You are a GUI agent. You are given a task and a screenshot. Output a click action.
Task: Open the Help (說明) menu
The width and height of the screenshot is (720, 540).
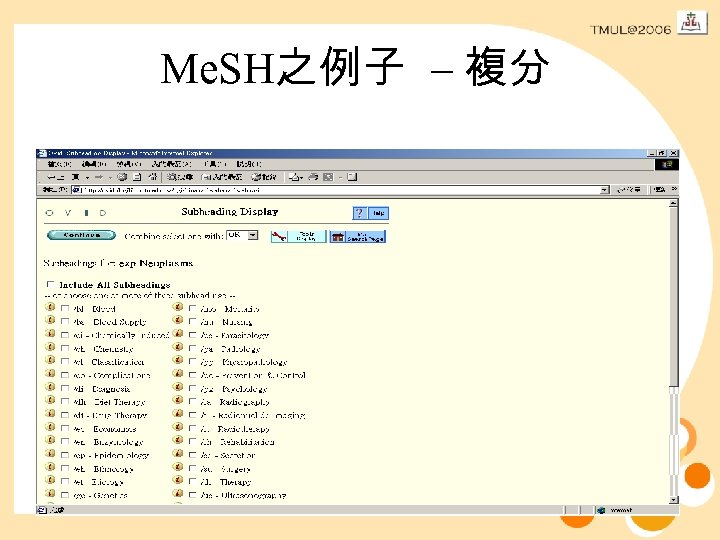pyautogui.click(x=249, y=164)
